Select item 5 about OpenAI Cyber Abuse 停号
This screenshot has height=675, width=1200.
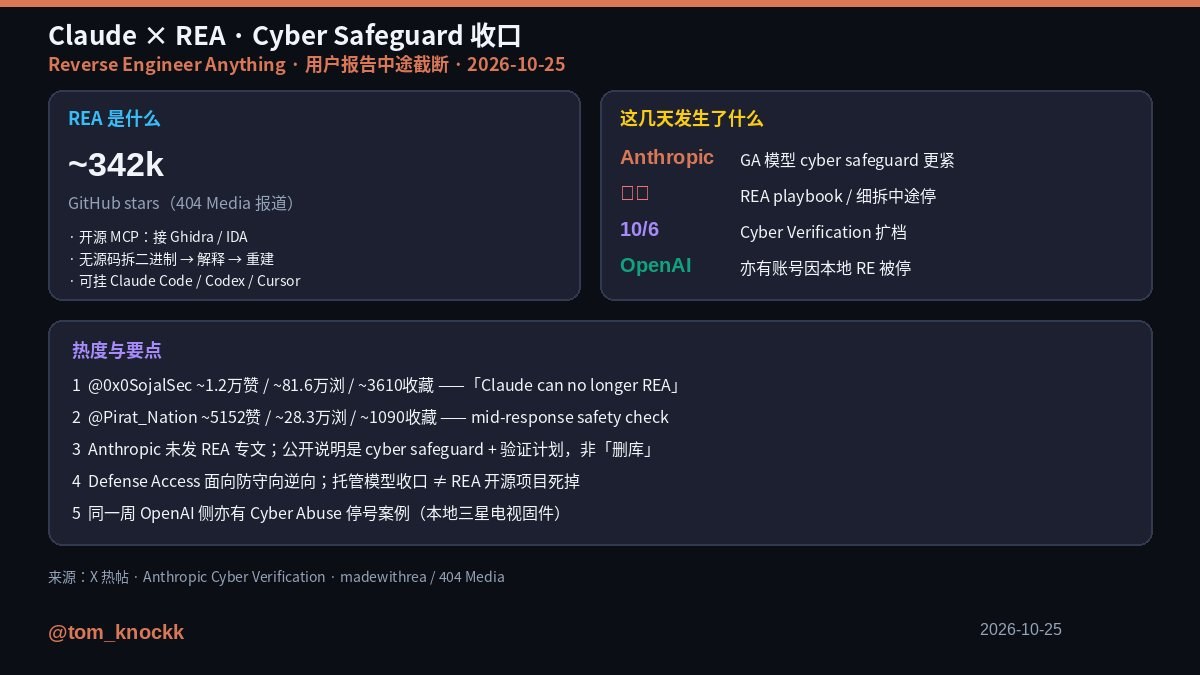(320, 513)
